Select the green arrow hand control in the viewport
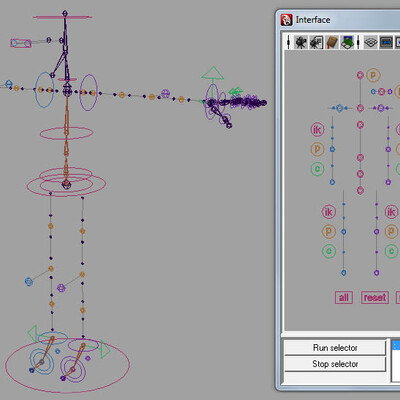400x400 pixels. pos(212,73)
